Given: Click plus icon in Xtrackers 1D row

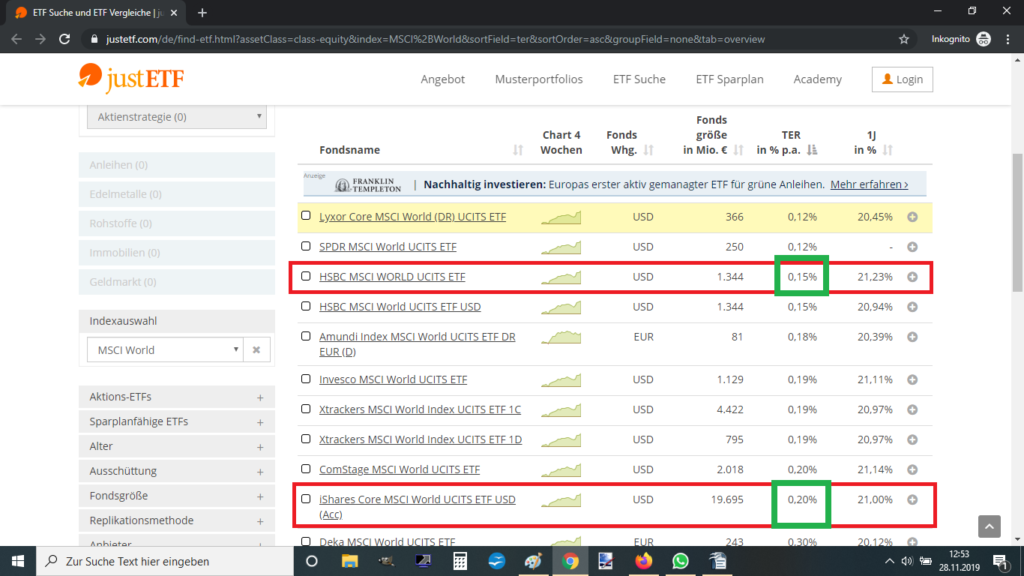Looking at the screenshot, I should (912, 440).
